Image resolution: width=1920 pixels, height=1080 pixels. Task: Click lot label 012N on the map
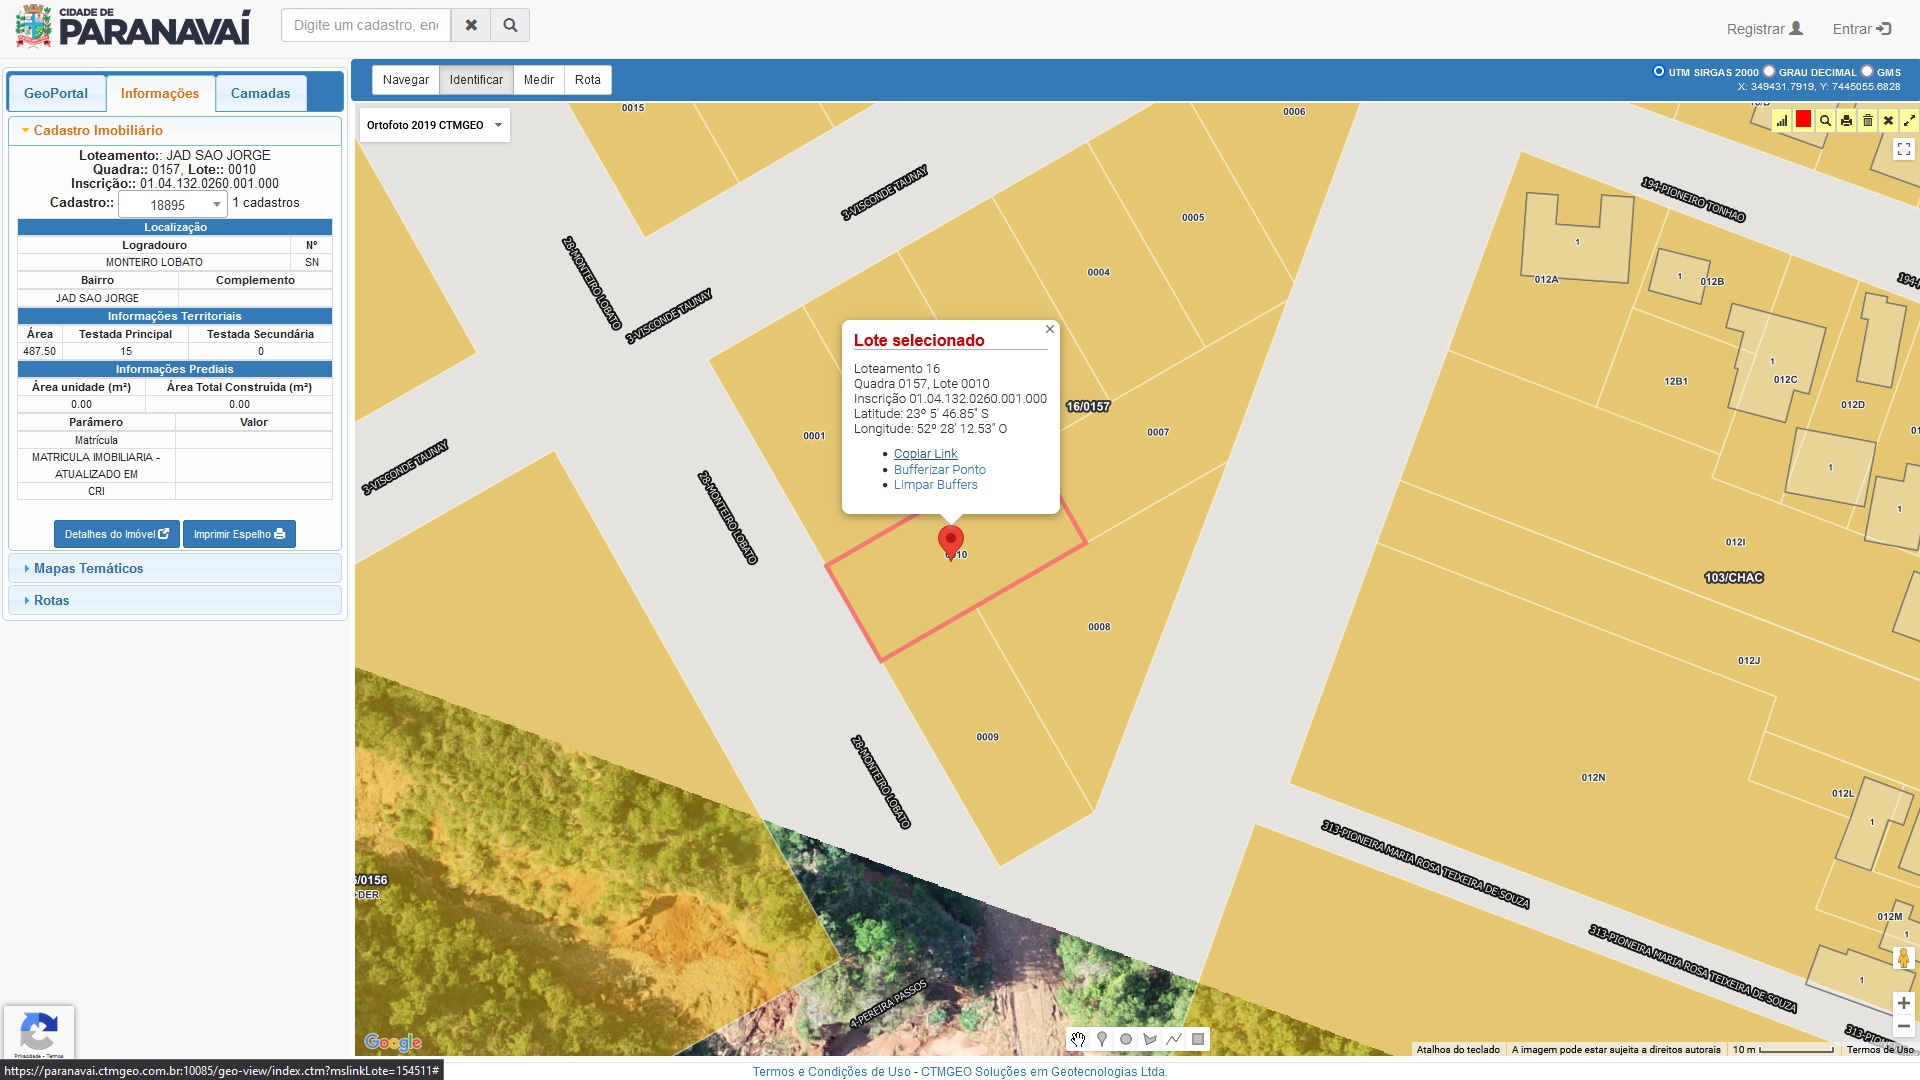1593,777
